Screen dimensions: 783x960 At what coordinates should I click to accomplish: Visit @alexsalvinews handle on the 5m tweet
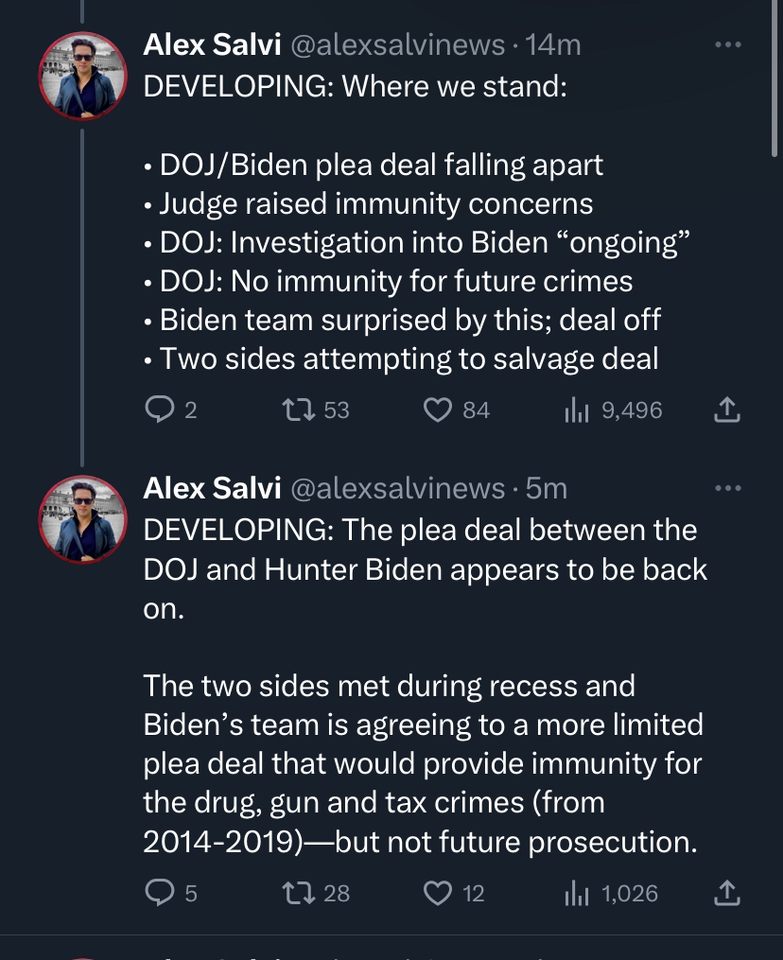(397, 488)
